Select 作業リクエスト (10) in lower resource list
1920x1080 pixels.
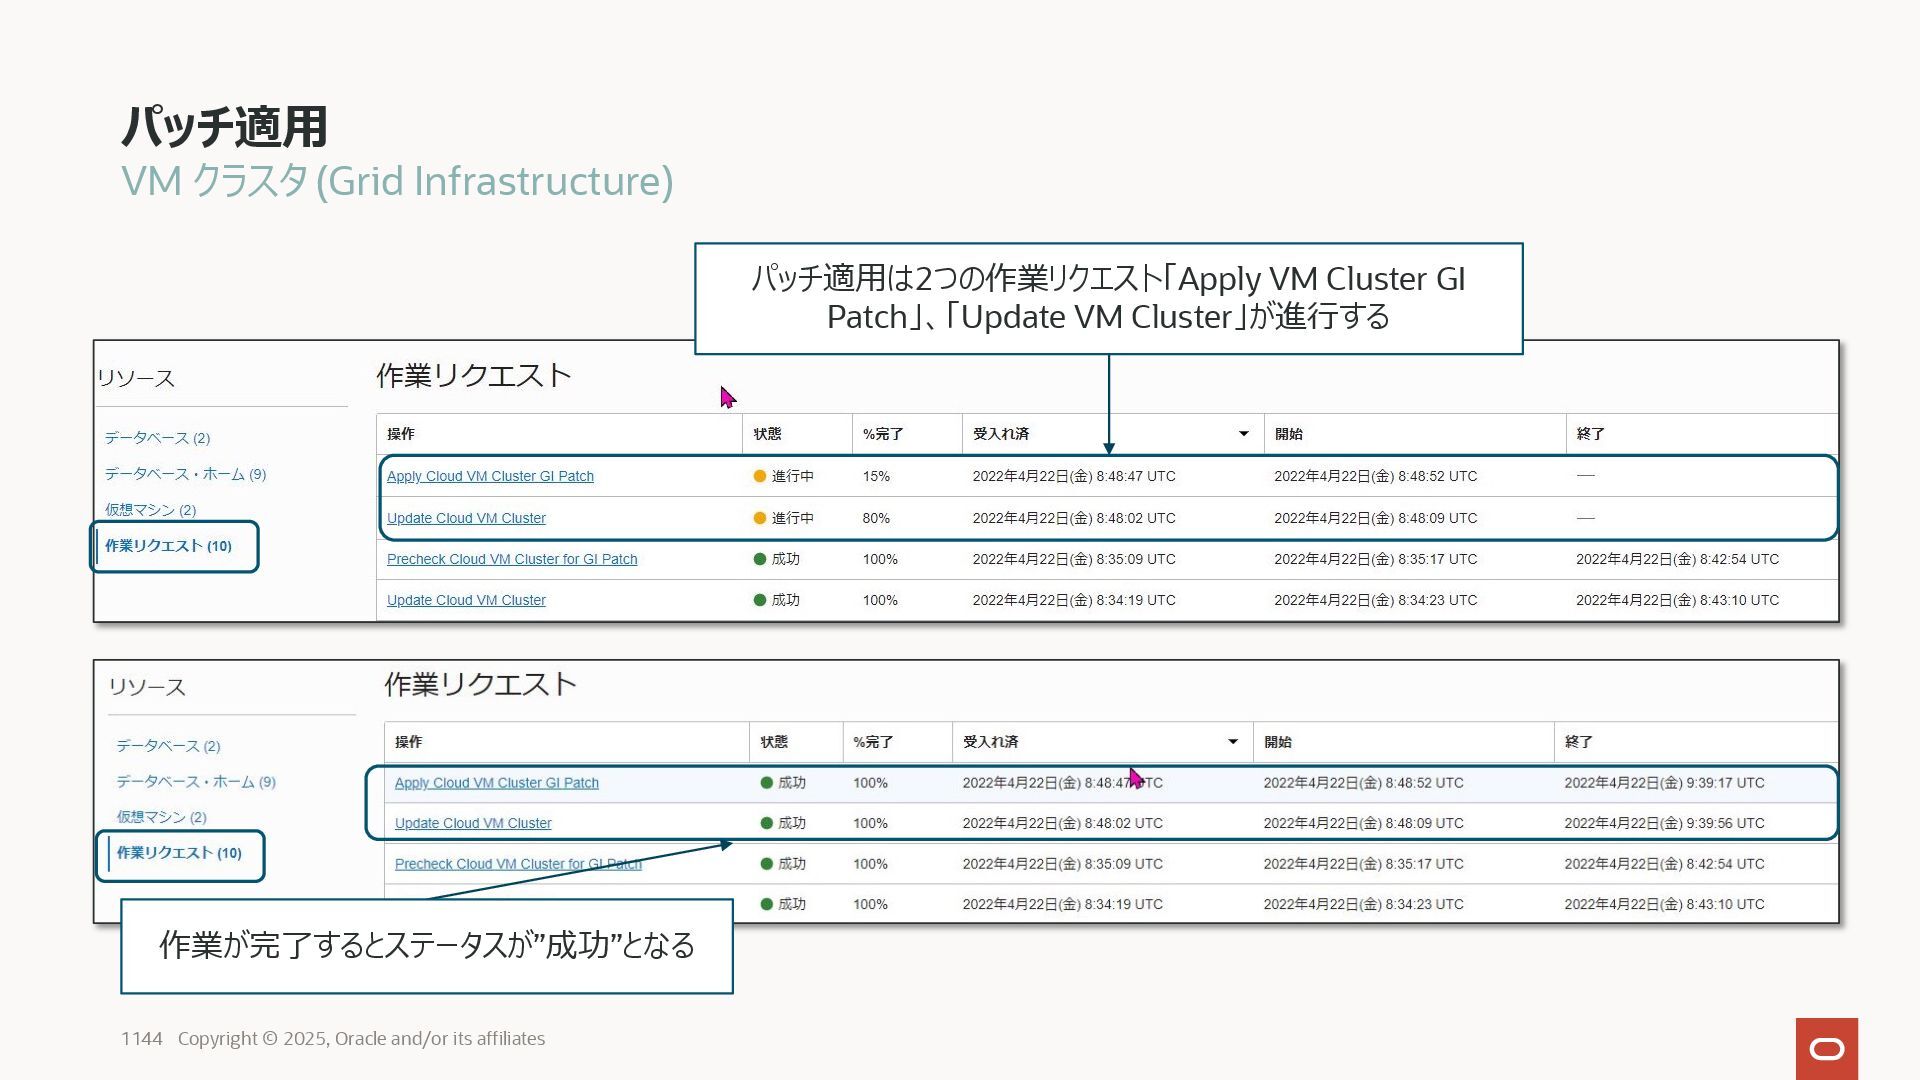(179, 853)
